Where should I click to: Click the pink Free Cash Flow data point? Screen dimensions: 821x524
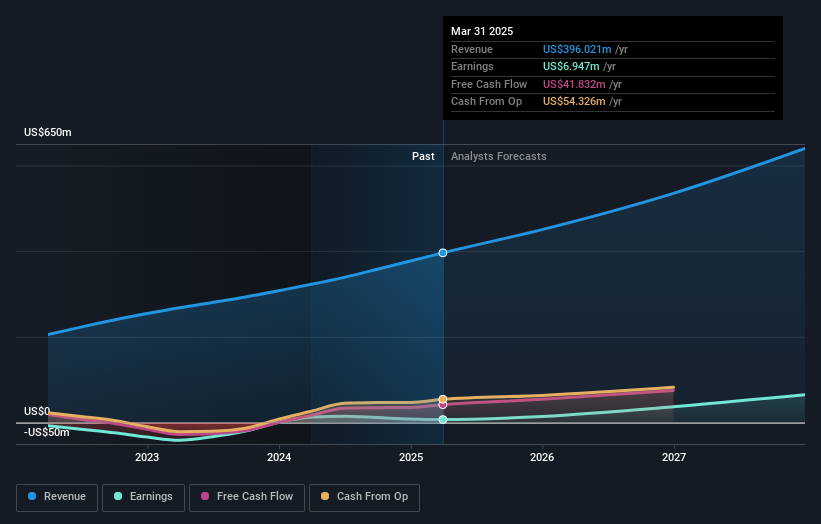click(x=443, y=405)
